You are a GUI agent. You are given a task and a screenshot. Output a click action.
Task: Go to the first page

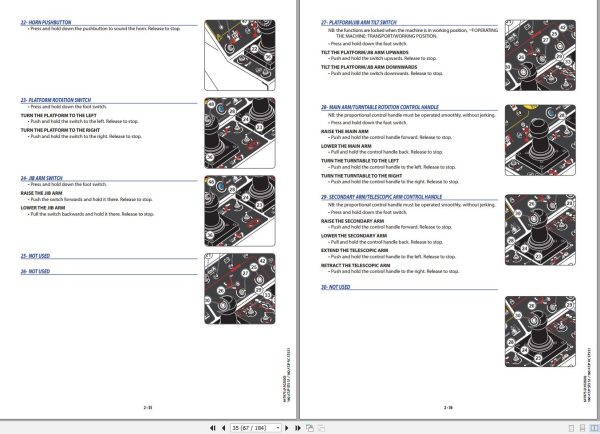tap(213, 428)
